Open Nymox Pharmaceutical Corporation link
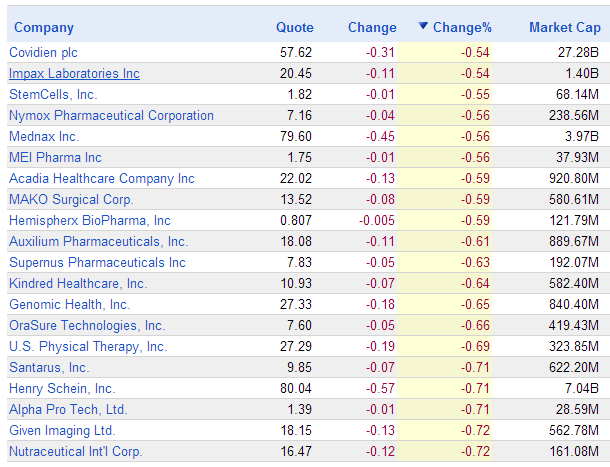This screenshot has width=610, height=467. click(111, 115)
